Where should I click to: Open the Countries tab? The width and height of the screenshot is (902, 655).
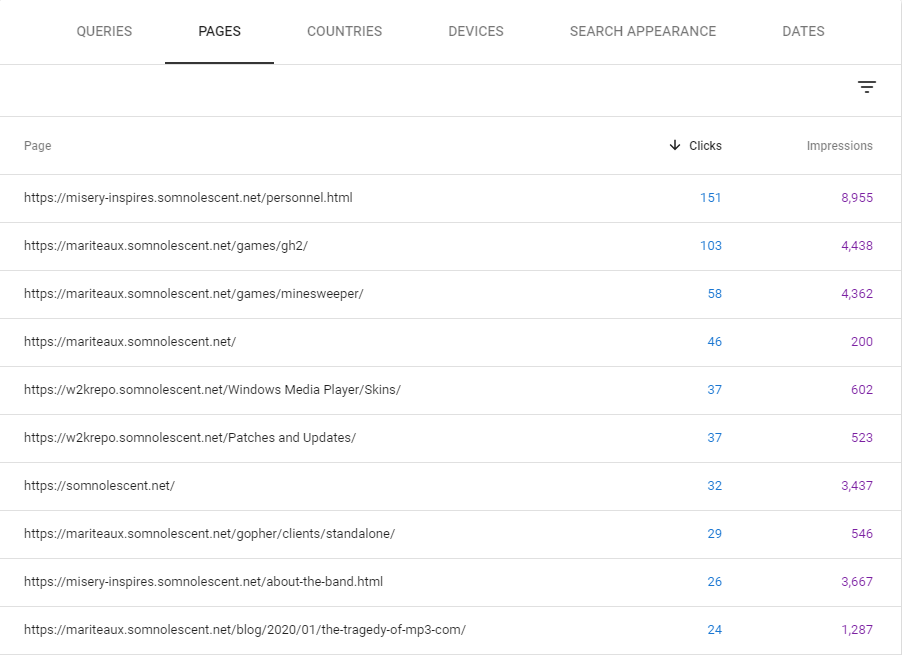344,32
